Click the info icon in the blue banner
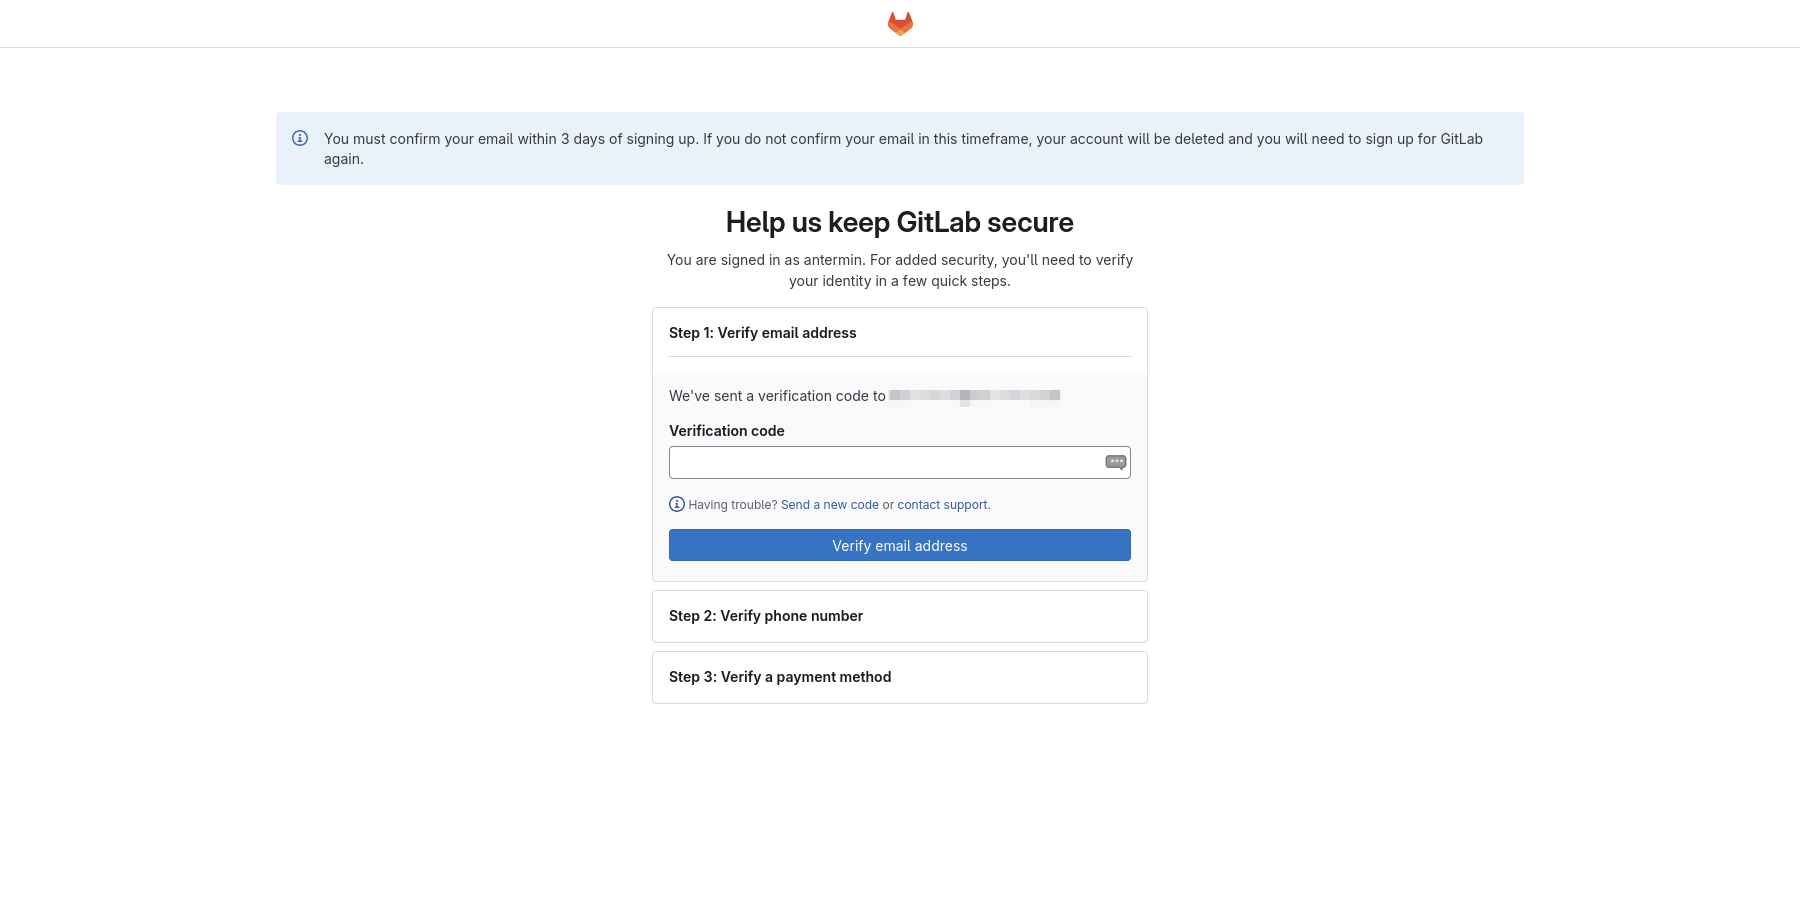The height and width of the screenshot is (900, 1800). pos(300,138)
